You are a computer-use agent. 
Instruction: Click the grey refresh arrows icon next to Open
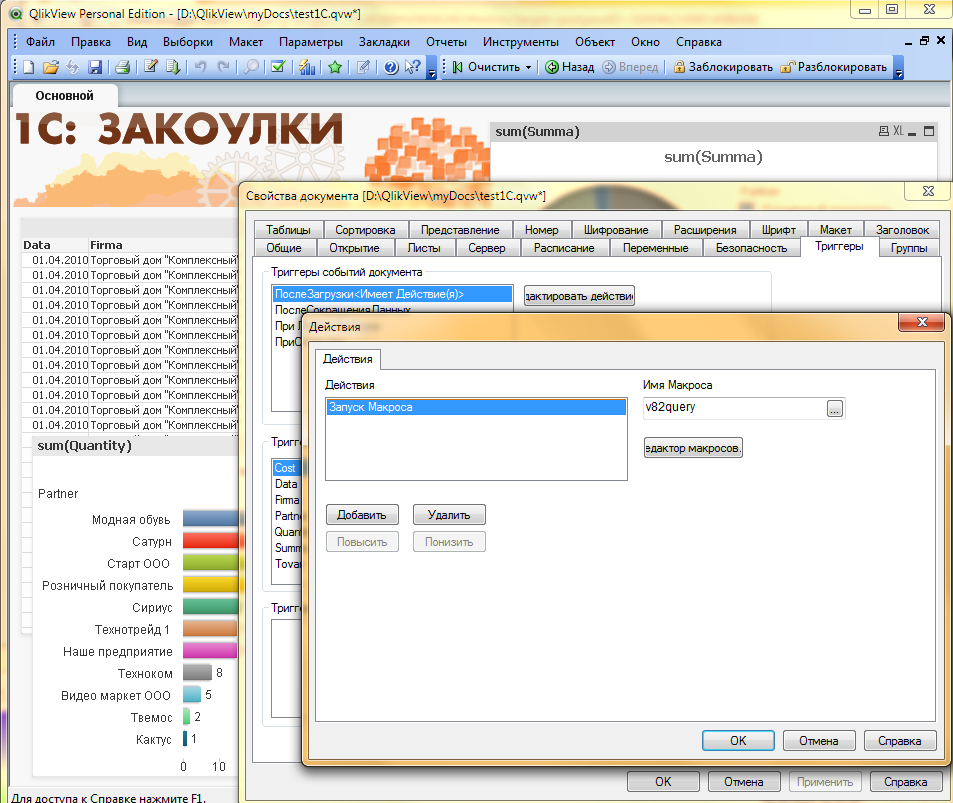(x=72, y=67)
